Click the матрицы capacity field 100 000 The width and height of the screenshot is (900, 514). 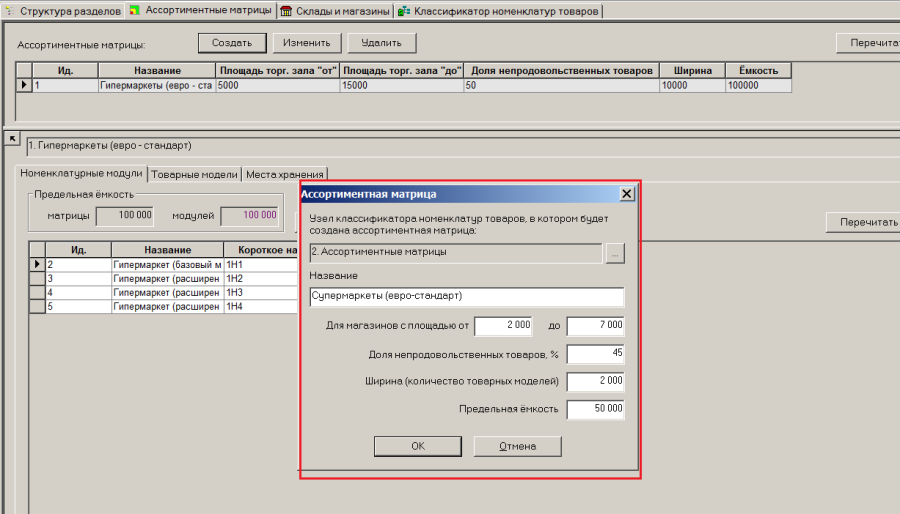coord(125,216)
